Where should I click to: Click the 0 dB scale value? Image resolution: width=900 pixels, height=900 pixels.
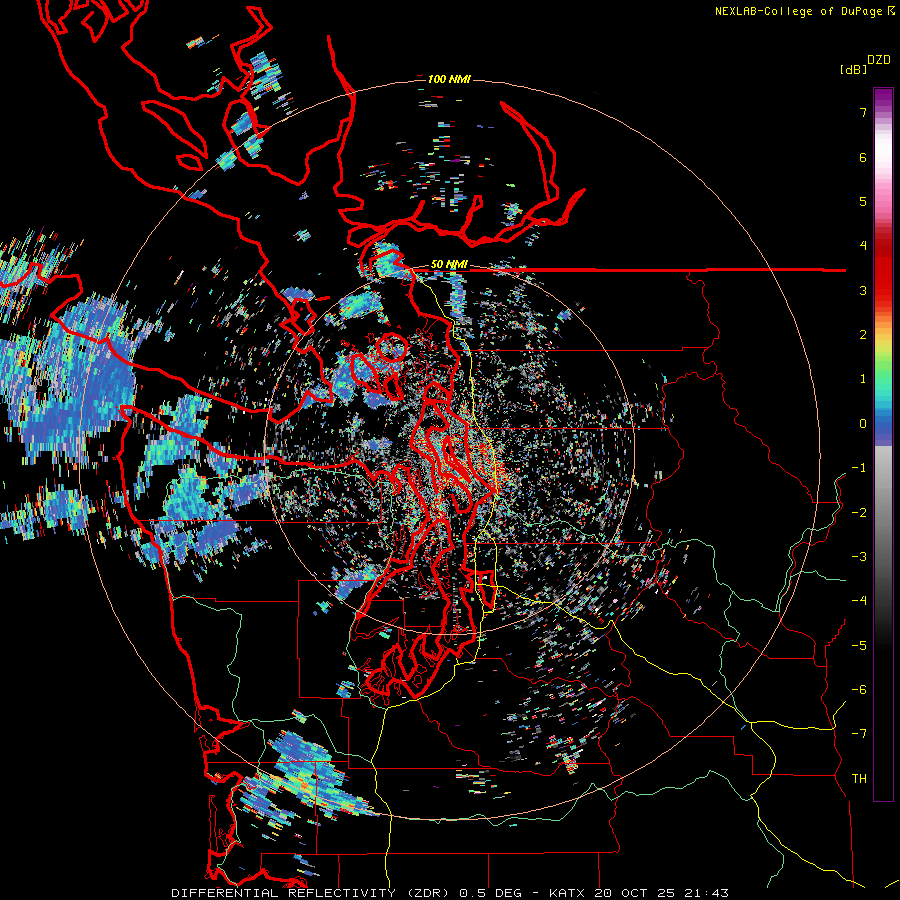coord(863,424)
